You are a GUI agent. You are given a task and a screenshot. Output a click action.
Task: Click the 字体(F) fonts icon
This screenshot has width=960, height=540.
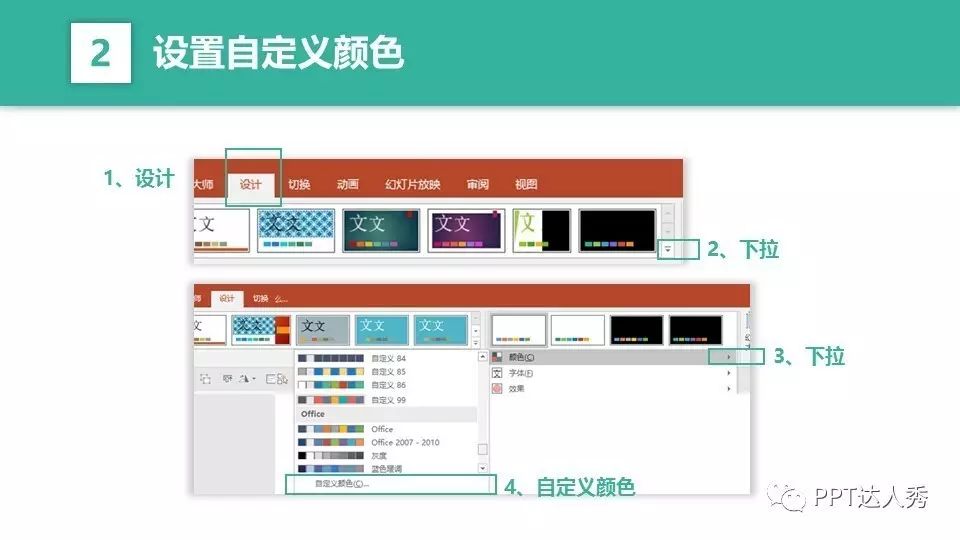[498, 373]
